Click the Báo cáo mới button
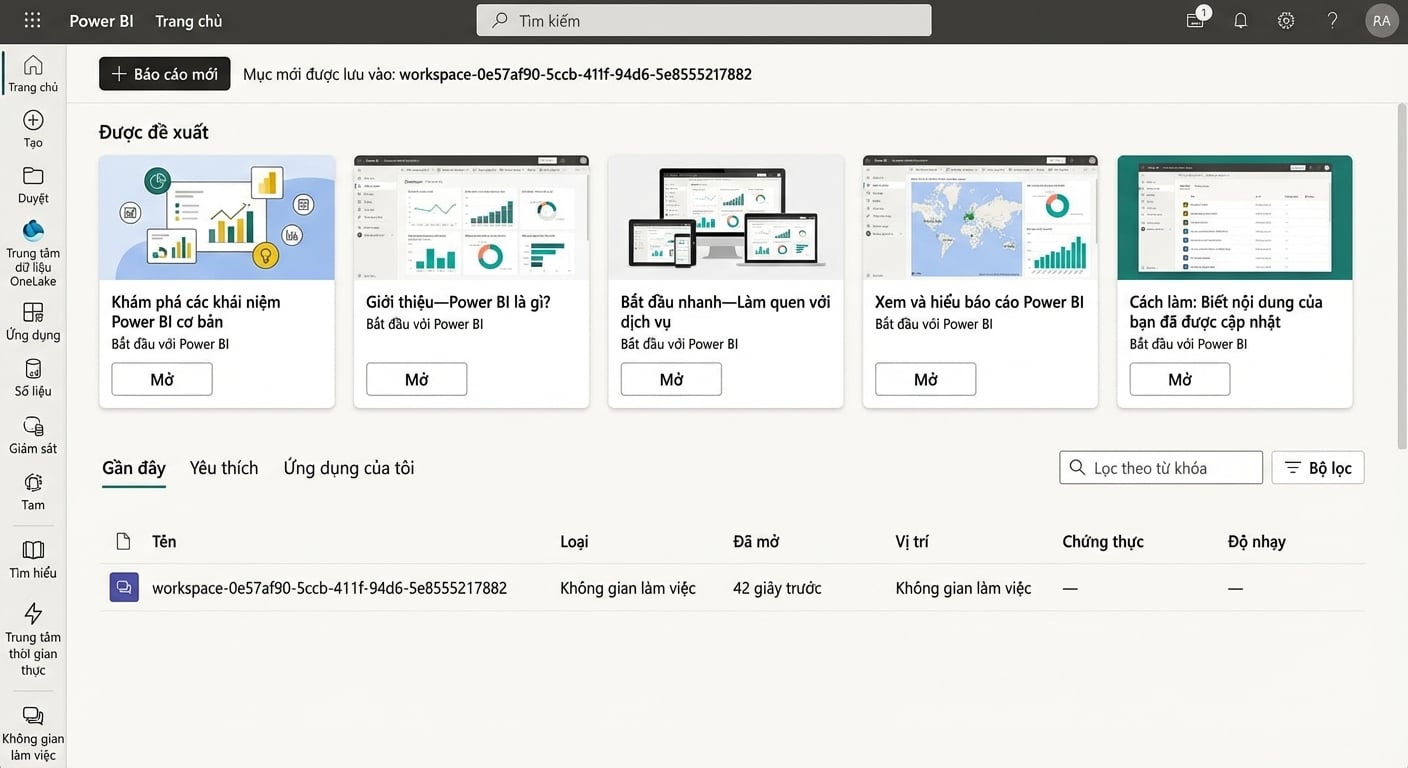 165,74
